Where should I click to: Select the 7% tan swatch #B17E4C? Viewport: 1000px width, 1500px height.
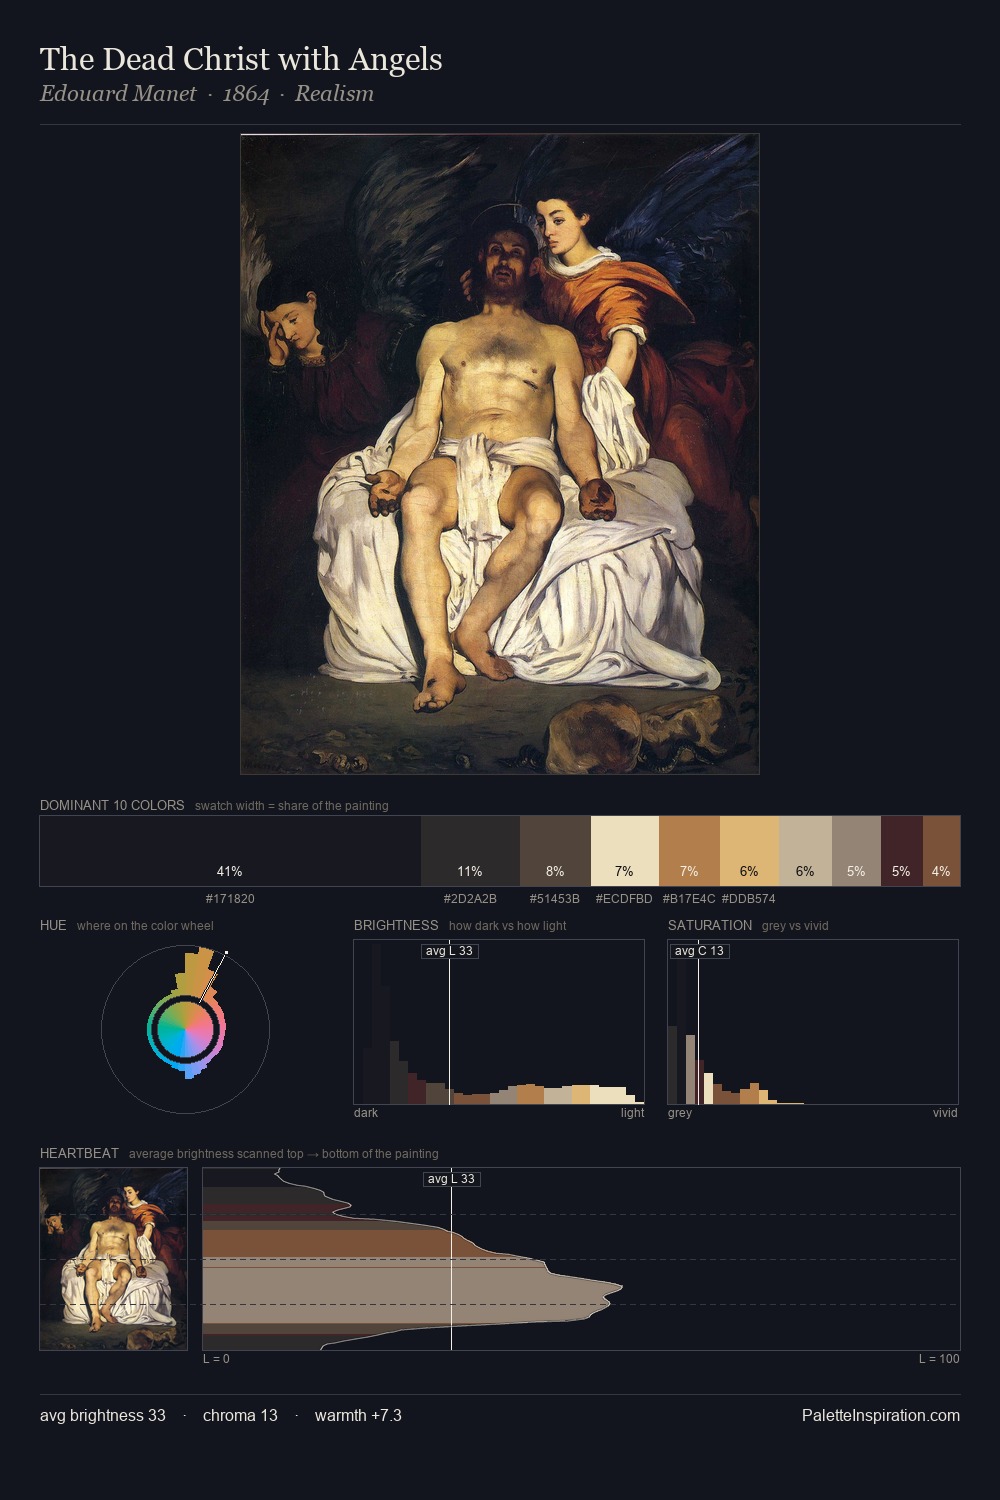point(689,851)
